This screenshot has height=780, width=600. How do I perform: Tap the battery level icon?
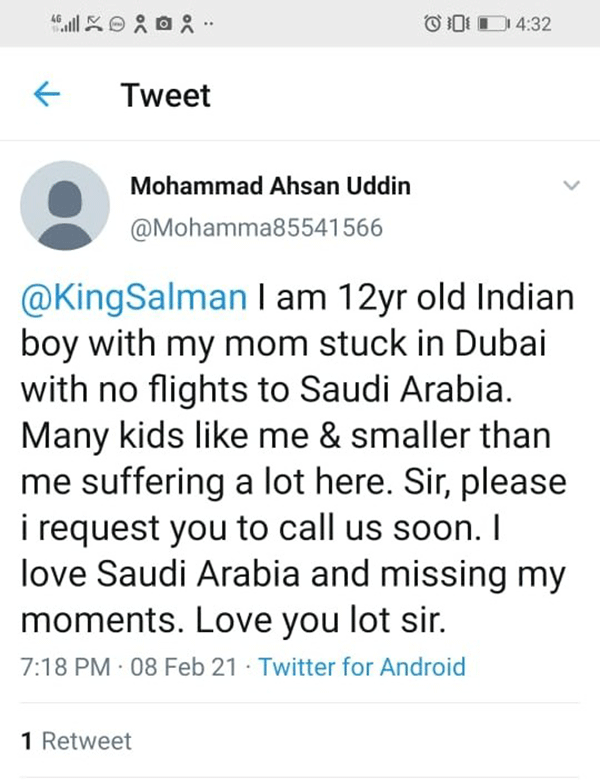click(x=494, y=23)
